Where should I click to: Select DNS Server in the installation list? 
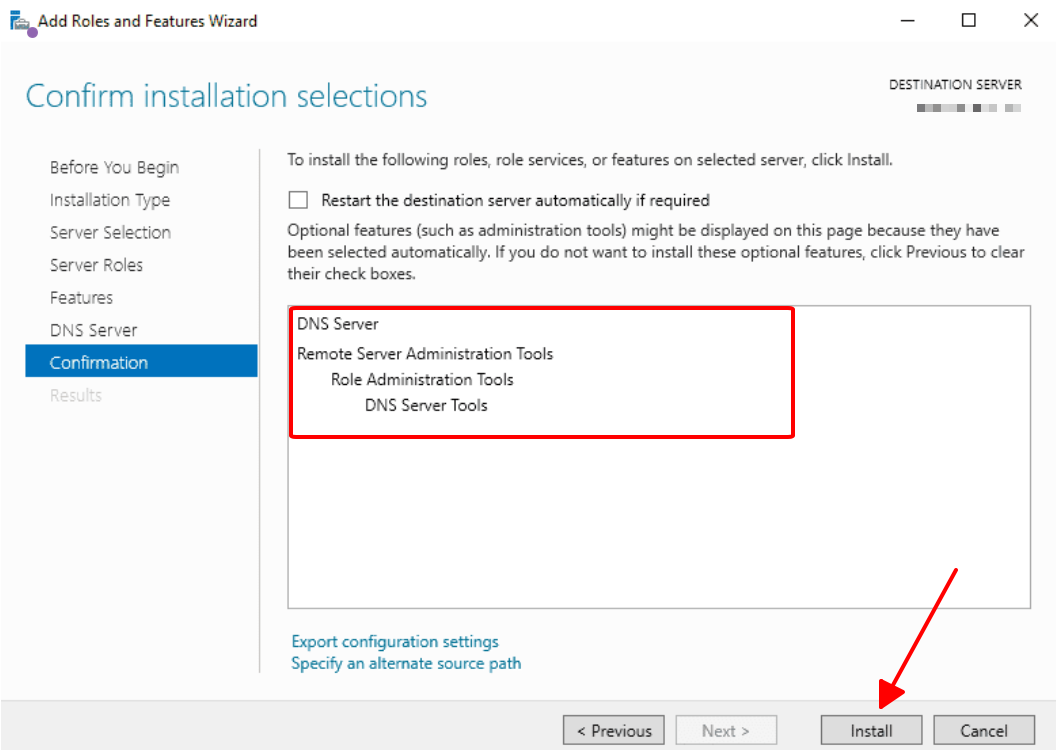pos(338,324)
